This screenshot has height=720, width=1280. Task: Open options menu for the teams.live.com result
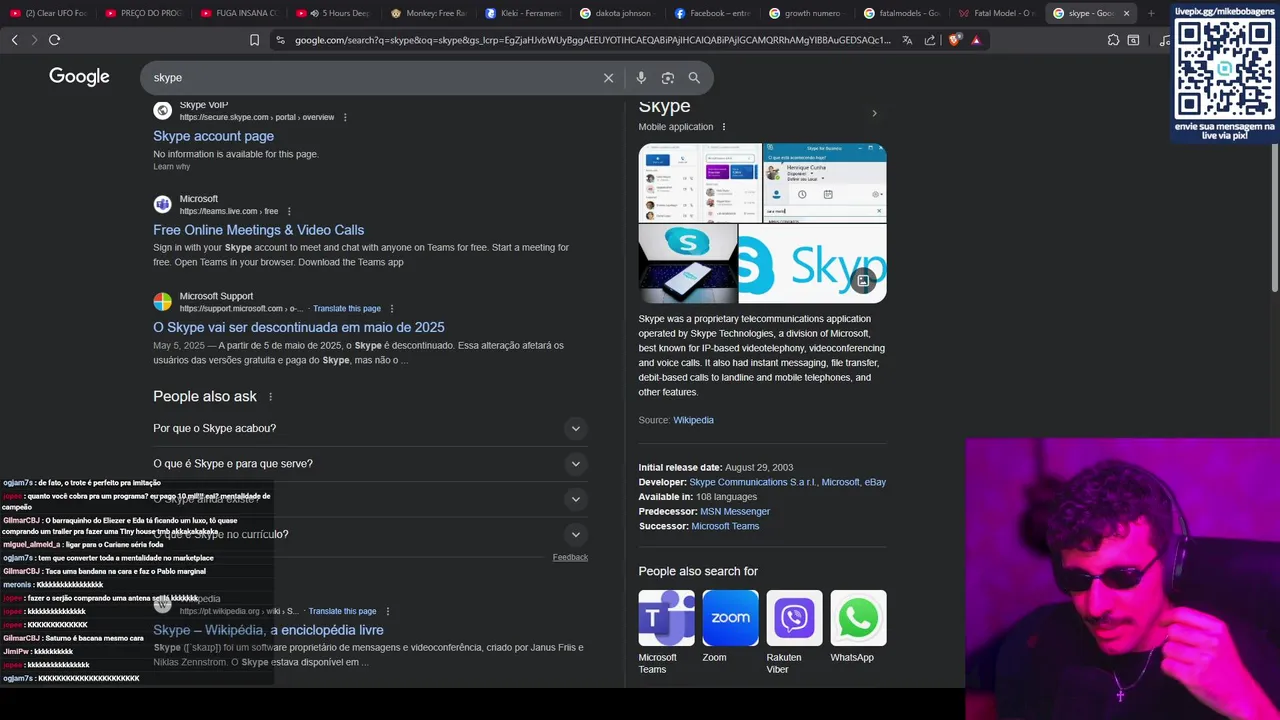[x=289, y=211]
